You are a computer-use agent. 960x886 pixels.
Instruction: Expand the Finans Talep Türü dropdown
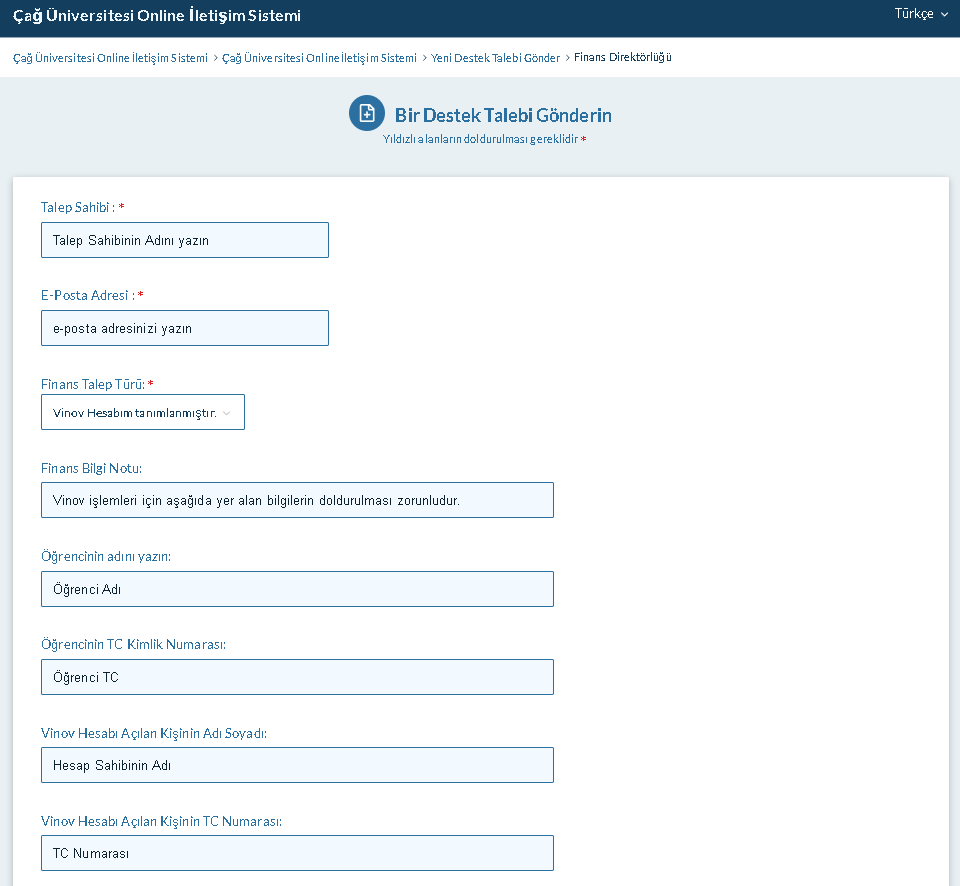[143, 412]
